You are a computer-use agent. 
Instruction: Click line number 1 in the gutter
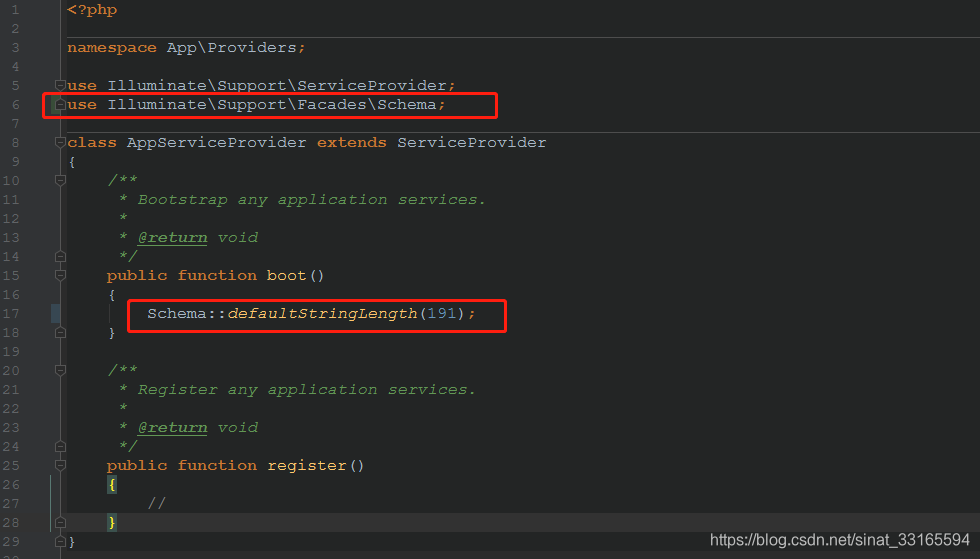tap(15, 10)
